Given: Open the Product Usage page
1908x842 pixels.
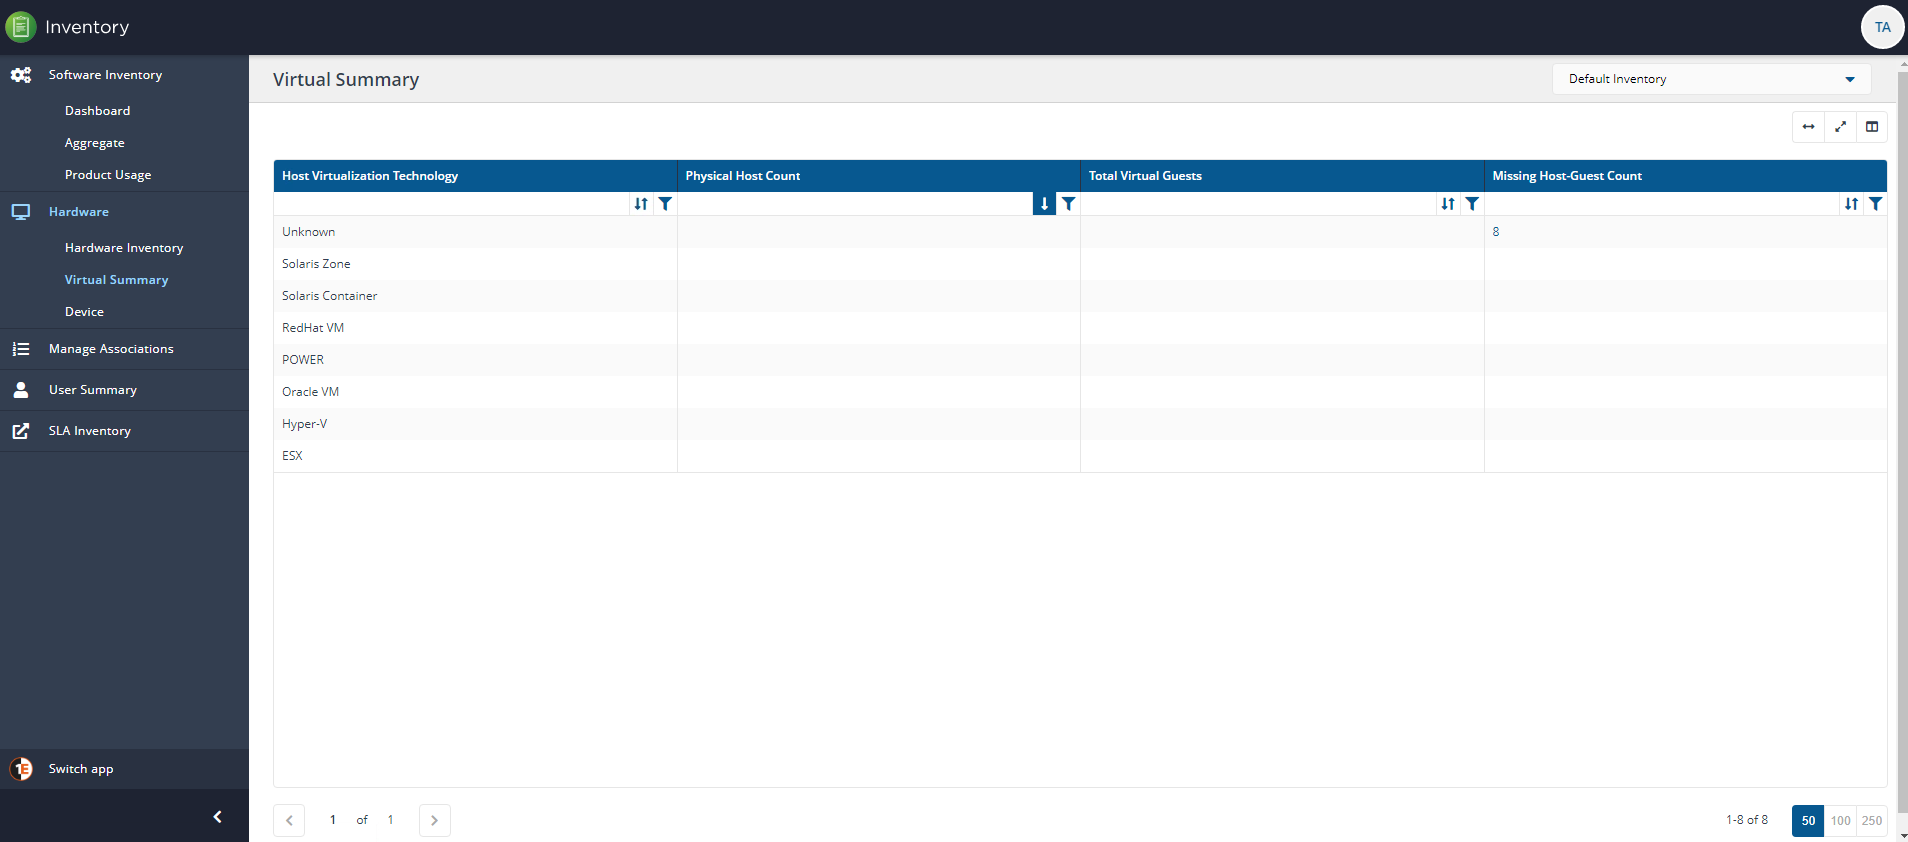Looking at the screenshot, I should pos(108,175).
